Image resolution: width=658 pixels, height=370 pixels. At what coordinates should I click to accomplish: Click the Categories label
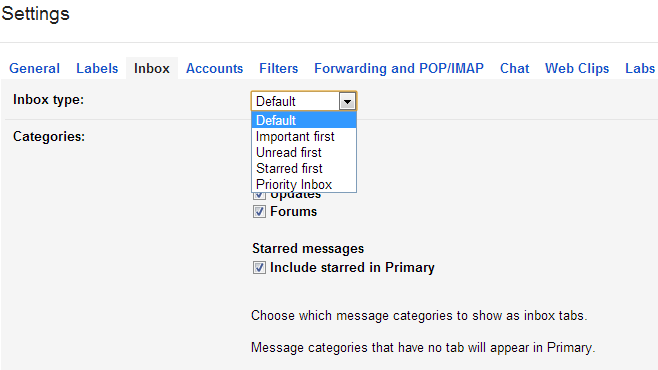[49, 136]
